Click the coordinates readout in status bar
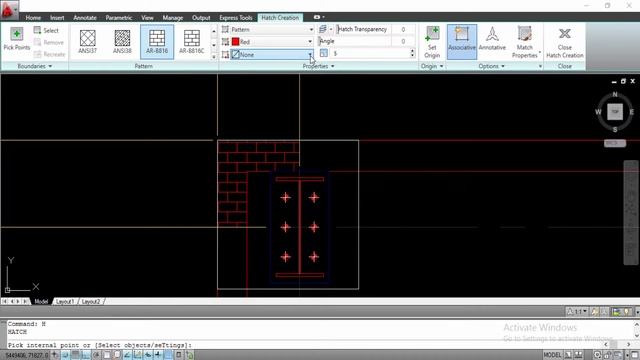 [x=26, y=355]
